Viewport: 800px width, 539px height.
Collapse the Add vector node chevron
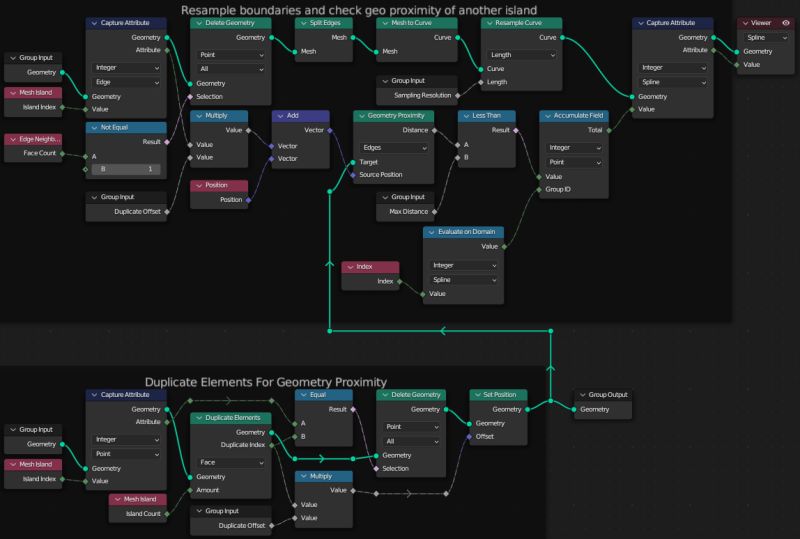[281, 116]
